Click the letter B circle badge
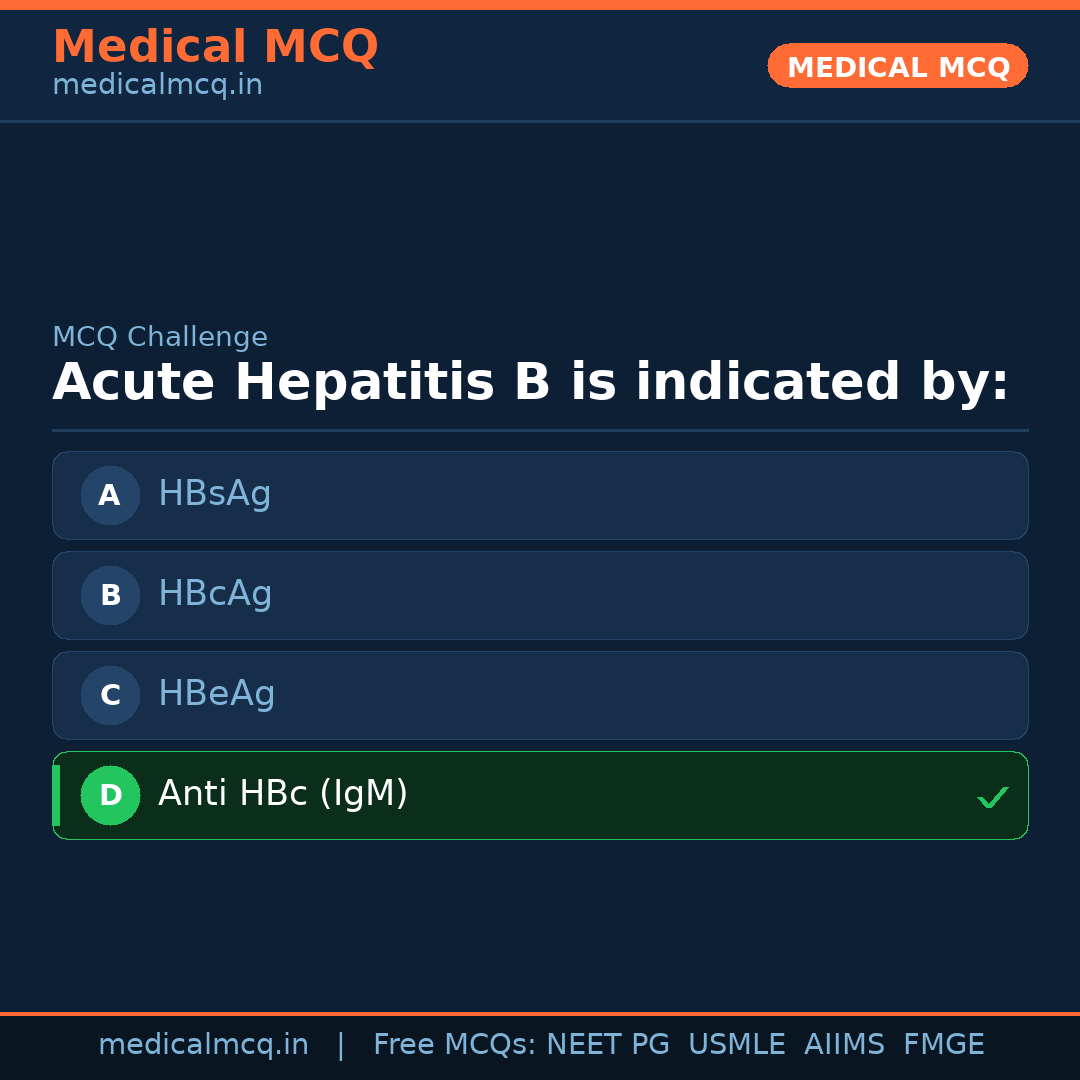This screenshot has width=1080, height=1080. tap(110, 595)
